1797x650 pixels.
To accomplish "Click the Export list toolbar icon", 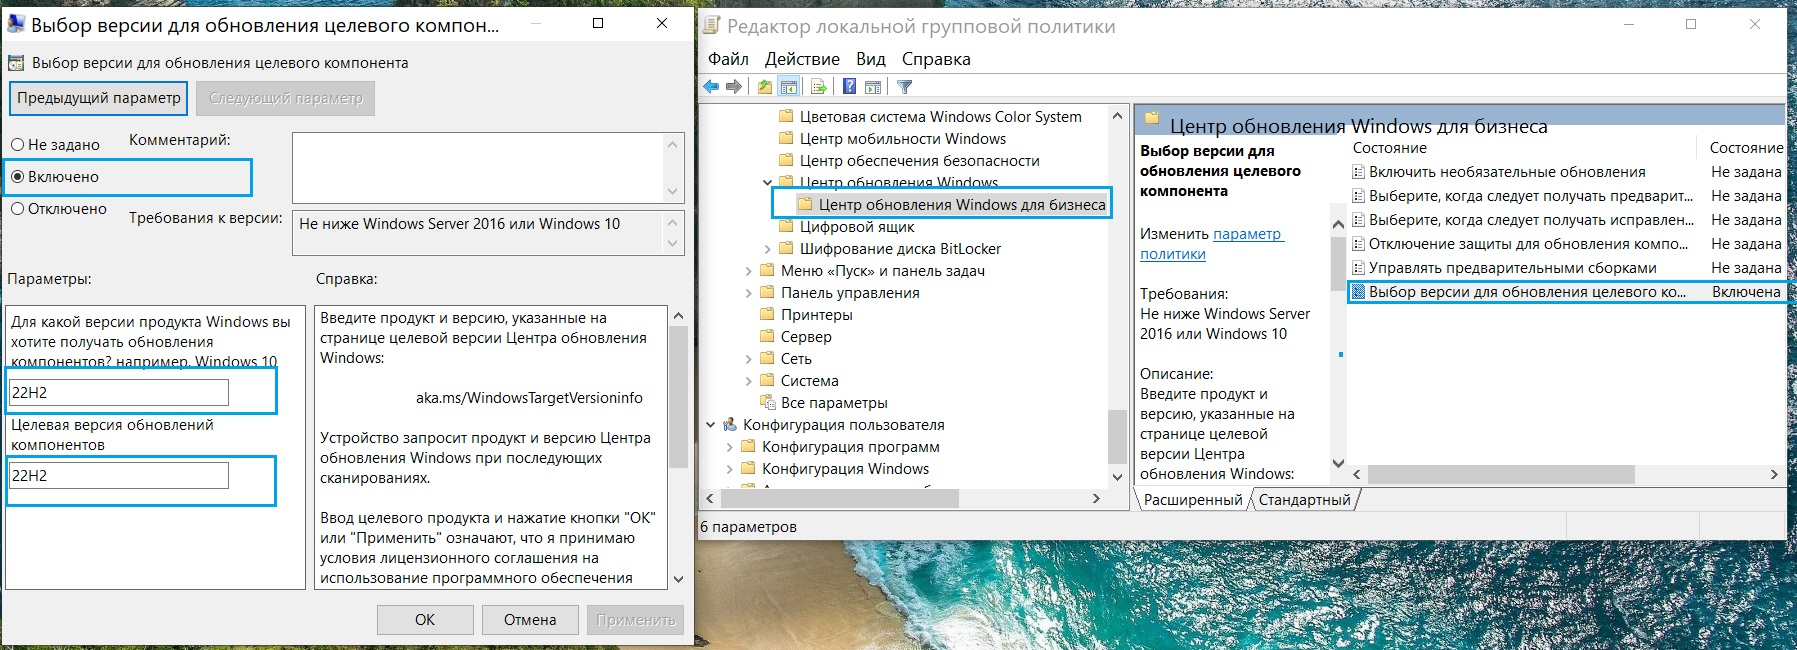I will (818, 87).
